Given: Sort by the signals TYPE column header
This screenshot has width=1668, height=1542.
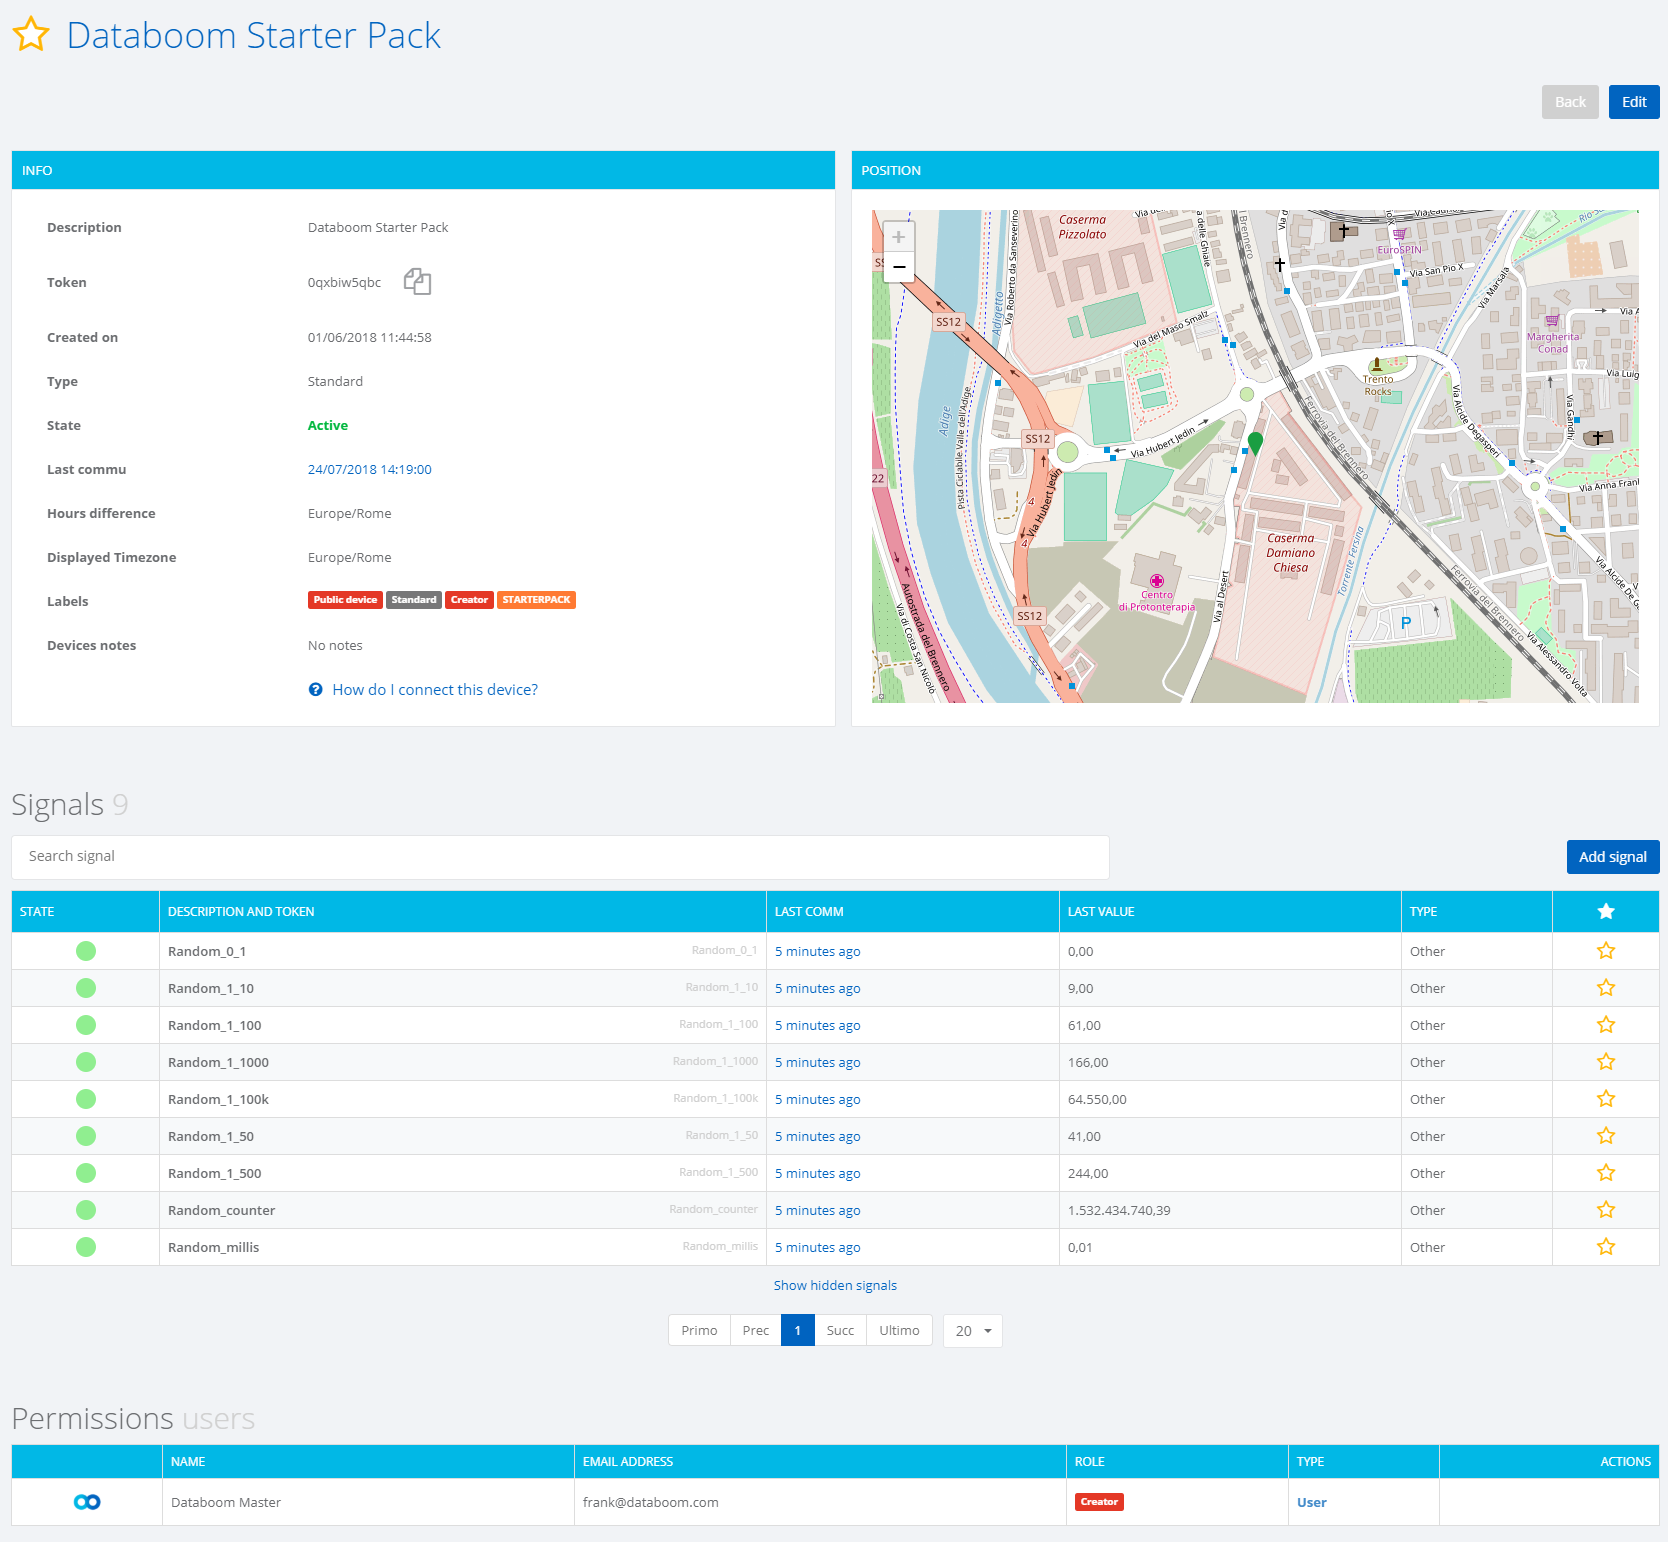Looking at the screenshot, I should tap(1477, 912).
